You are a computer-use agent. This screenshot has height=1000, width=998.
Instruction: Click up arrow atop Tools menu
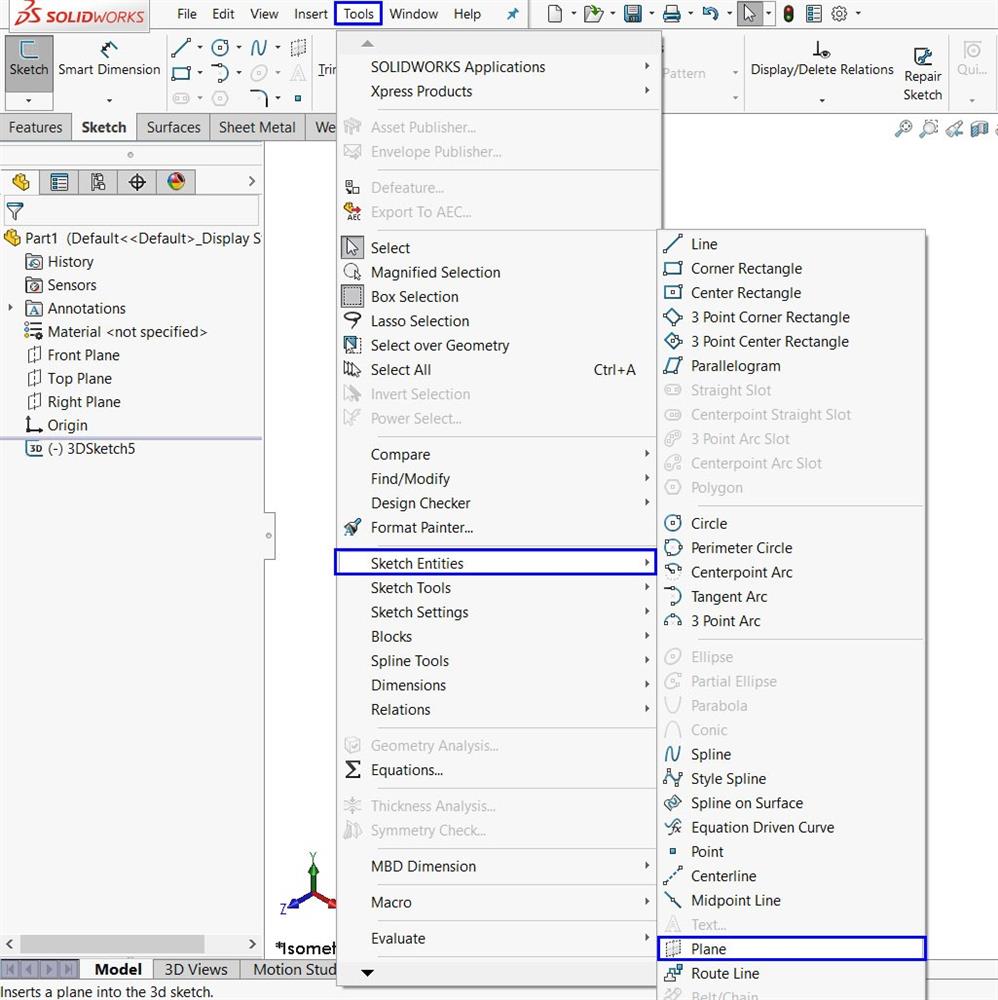pos(367,43)
